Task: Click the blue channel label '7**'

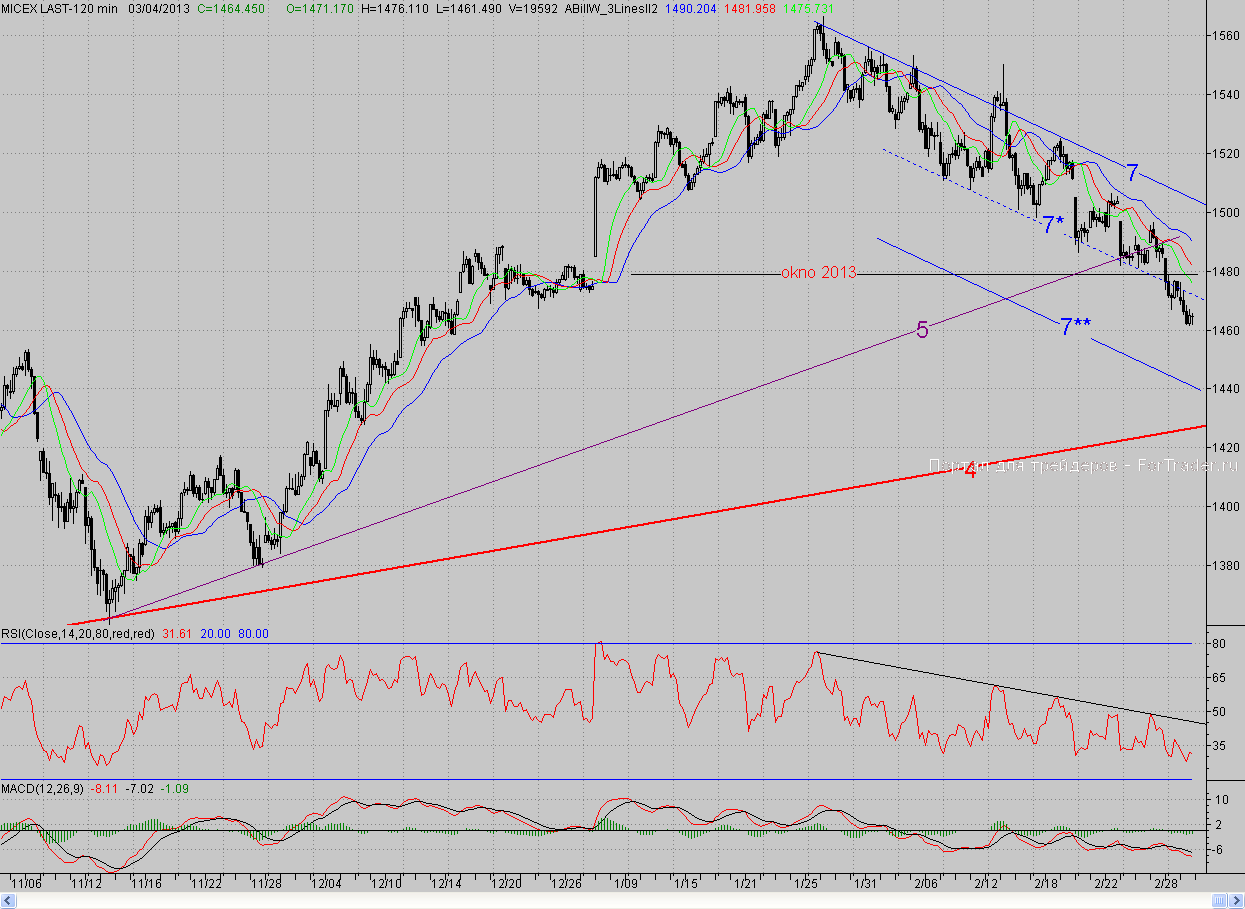Action: point(1076,326)
